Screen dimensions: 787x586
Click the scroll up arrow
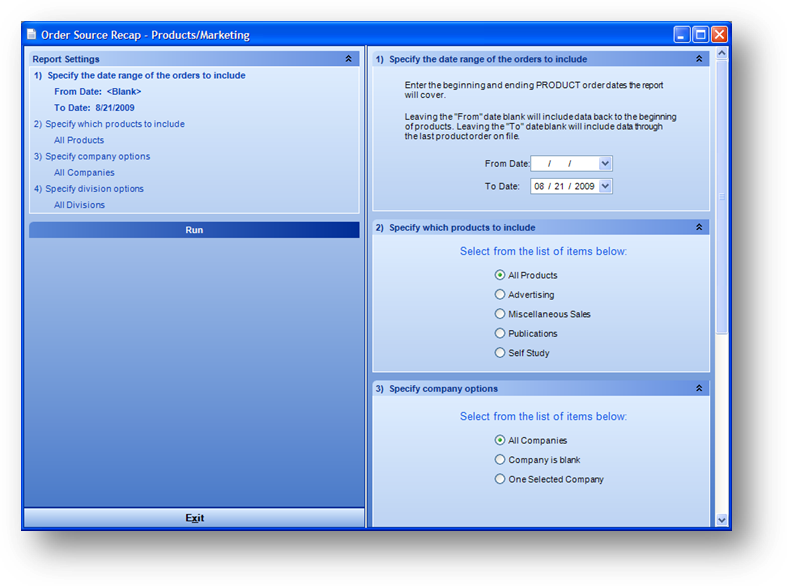click(x=721, y=53)
